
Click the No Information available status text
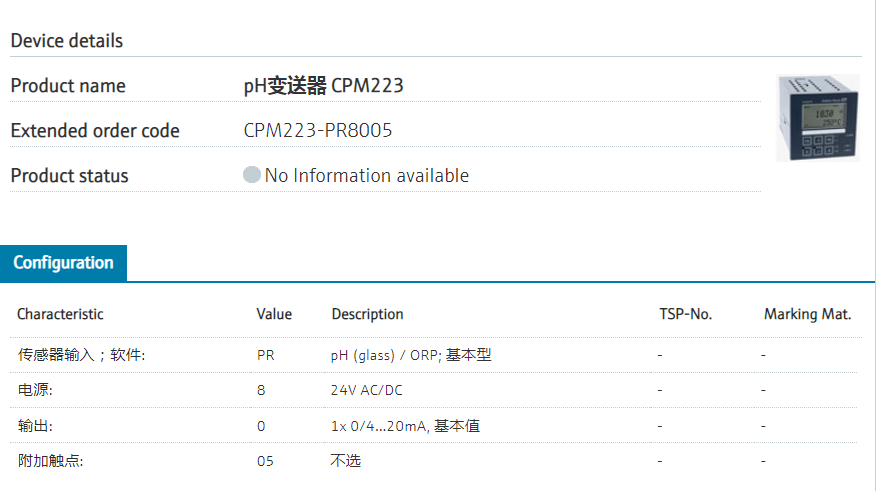pos(366,175)
